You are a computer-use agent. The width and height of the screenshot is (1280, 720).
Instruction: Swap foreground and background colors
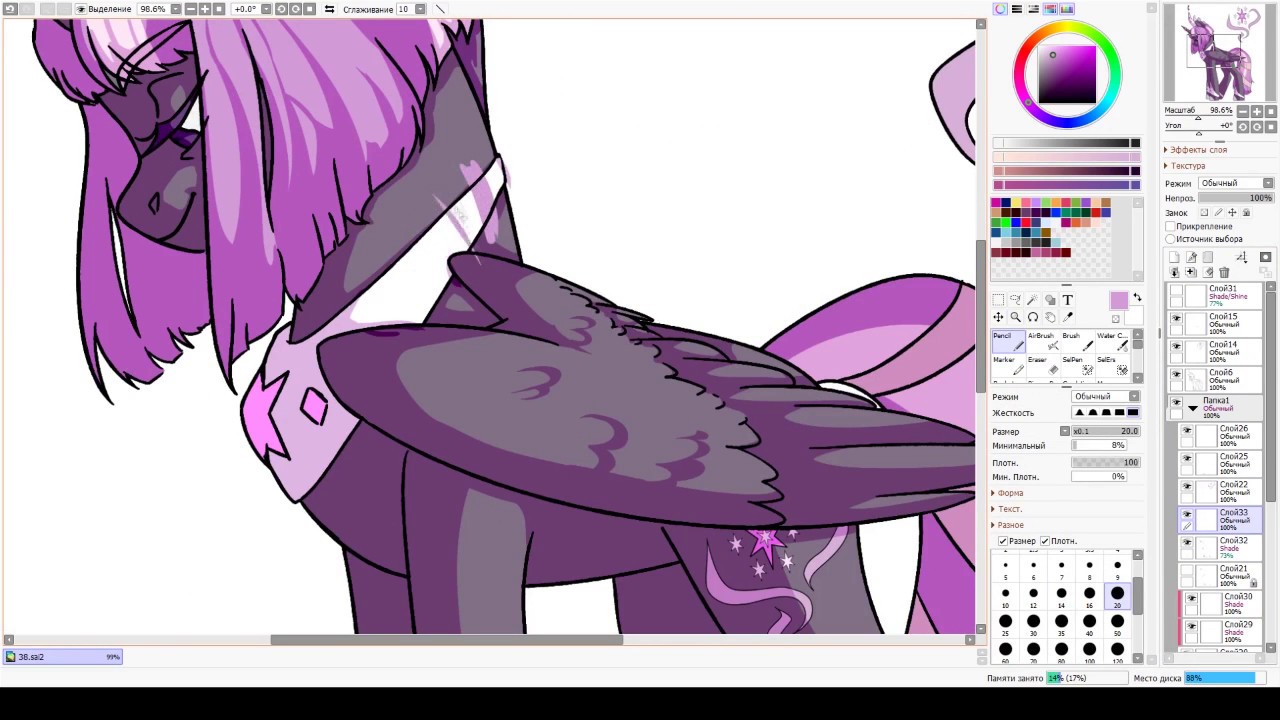(1137, 297)
